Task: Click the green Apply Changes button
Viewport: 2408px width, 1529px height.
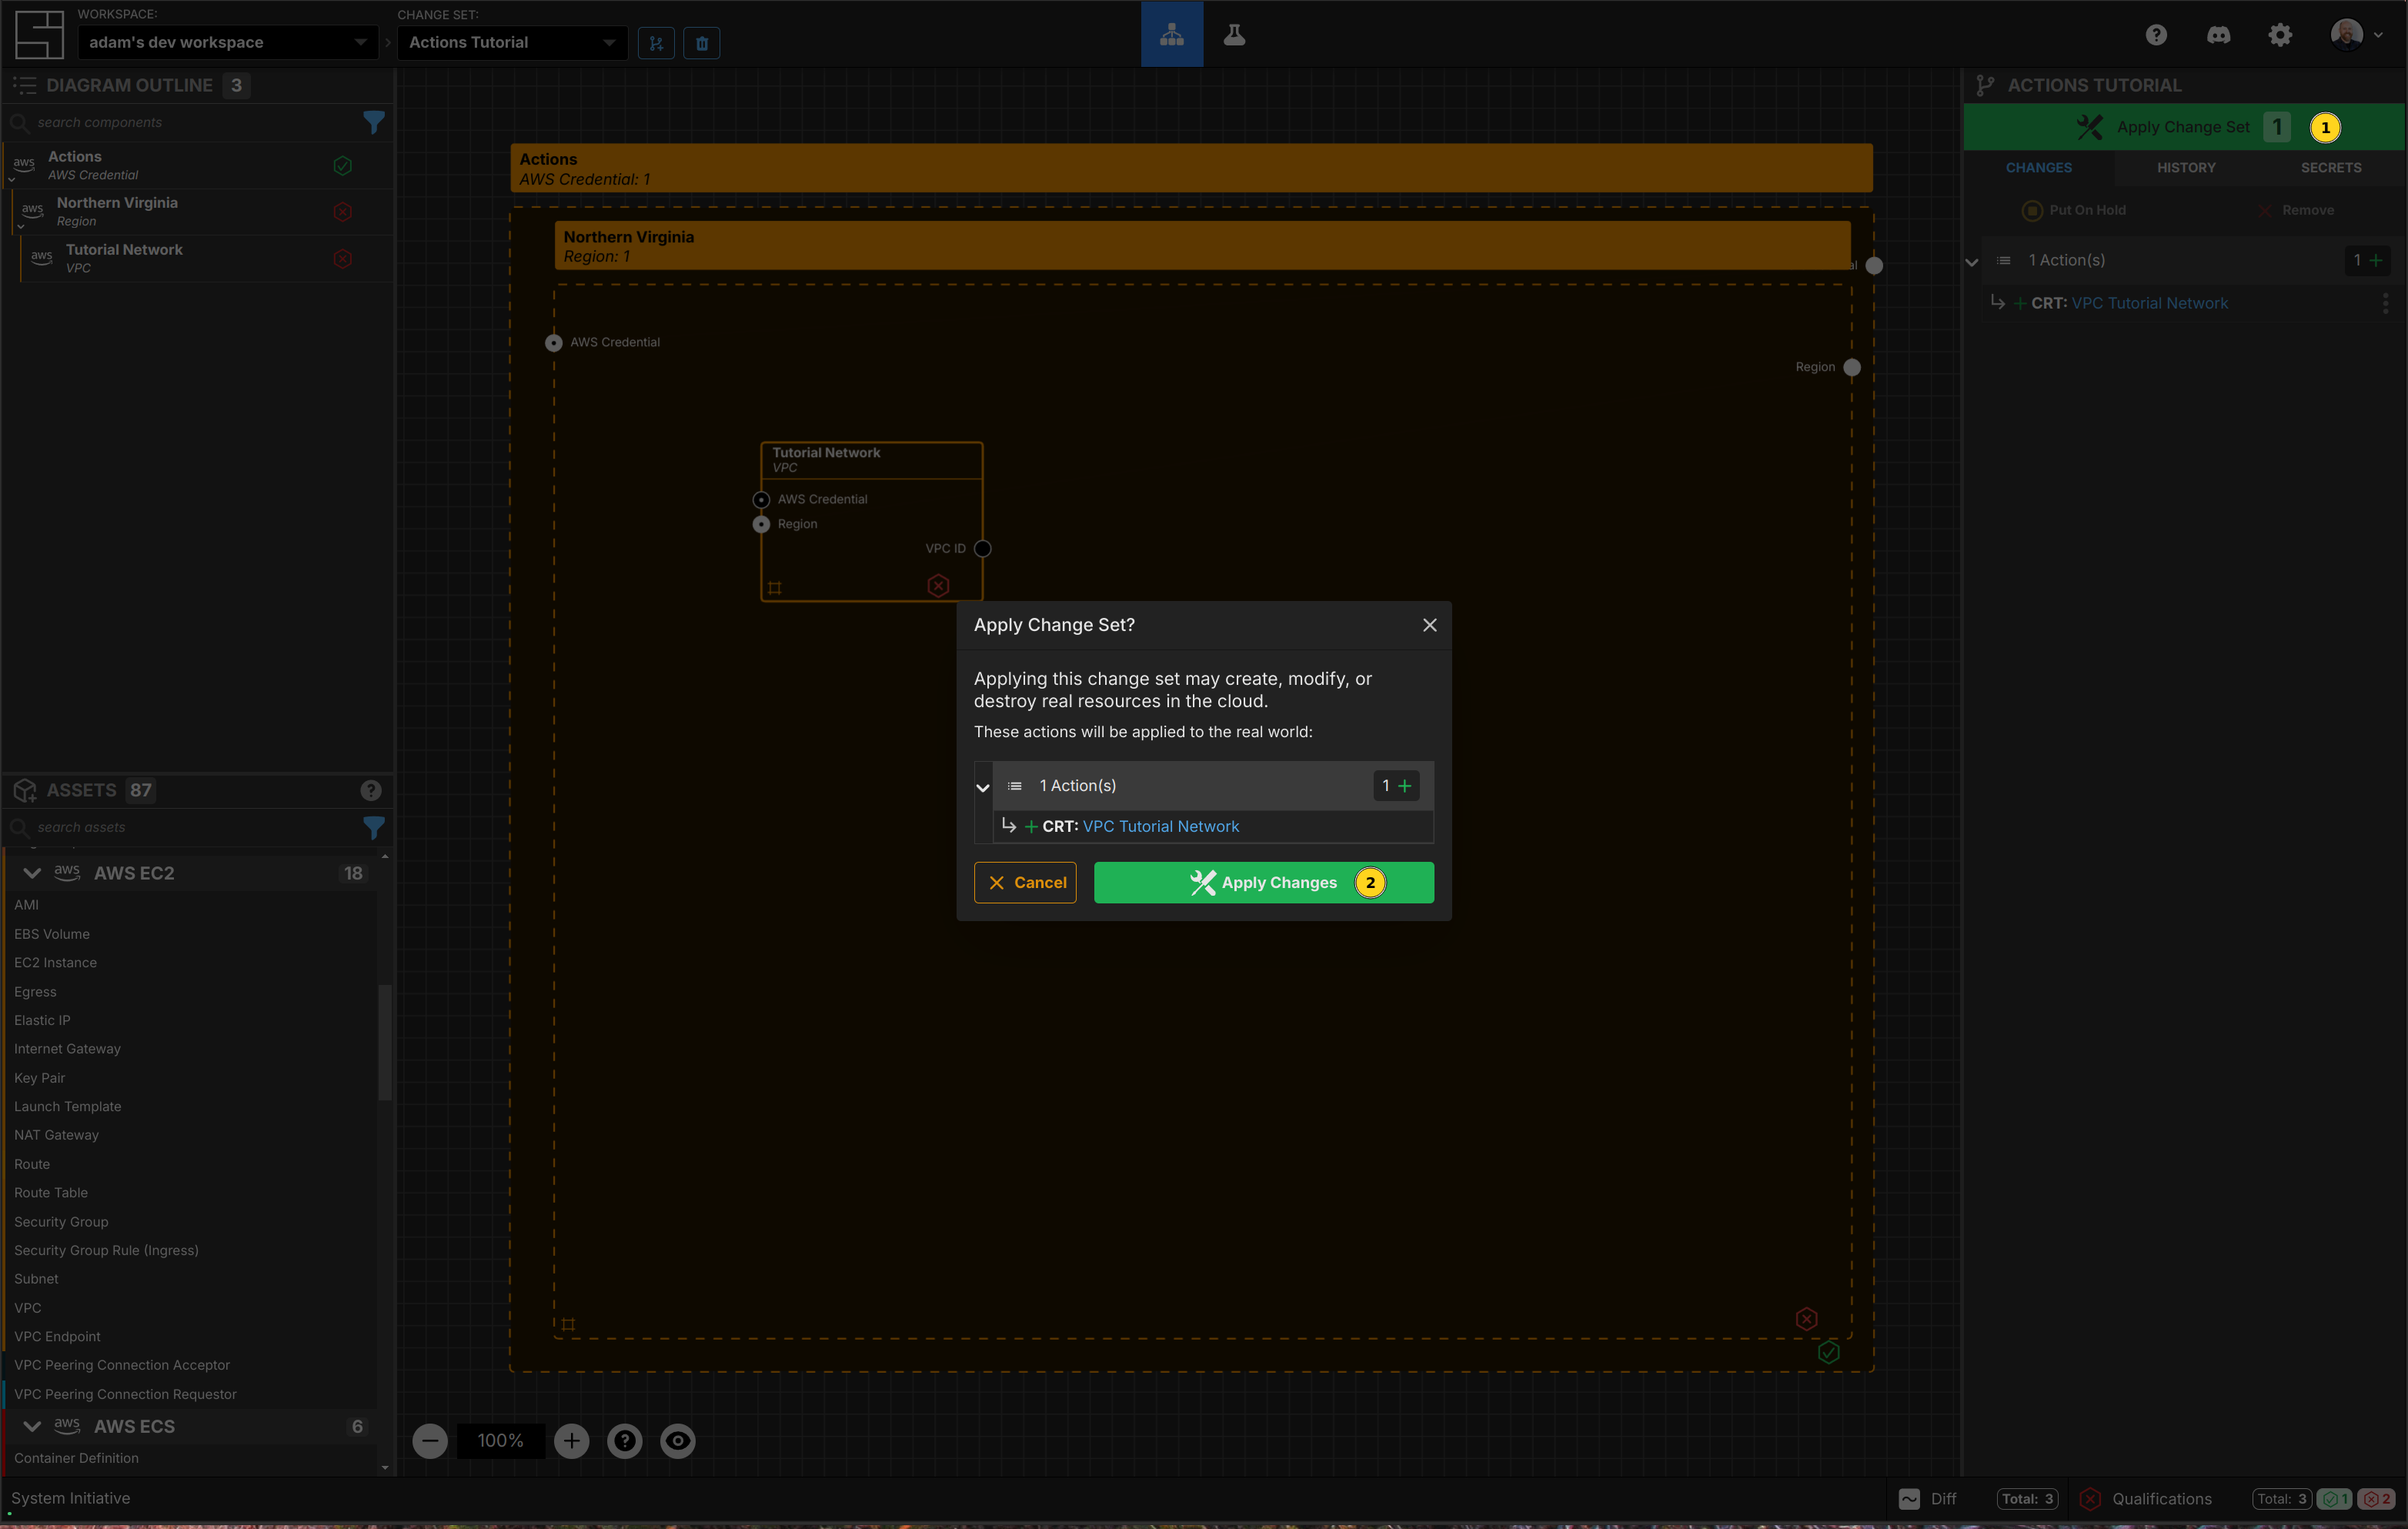Action: click(1264, 882)
